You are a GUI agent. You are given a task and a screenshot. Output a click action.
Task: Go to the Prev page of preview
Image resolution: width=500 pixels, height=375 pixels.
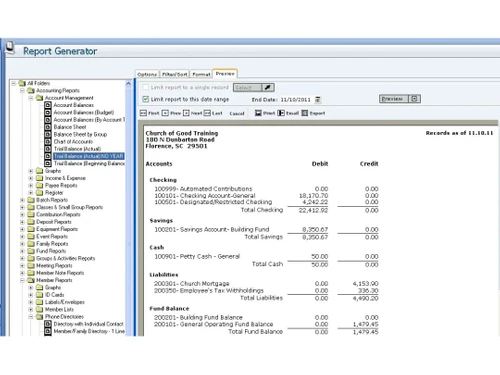[172, 113]
